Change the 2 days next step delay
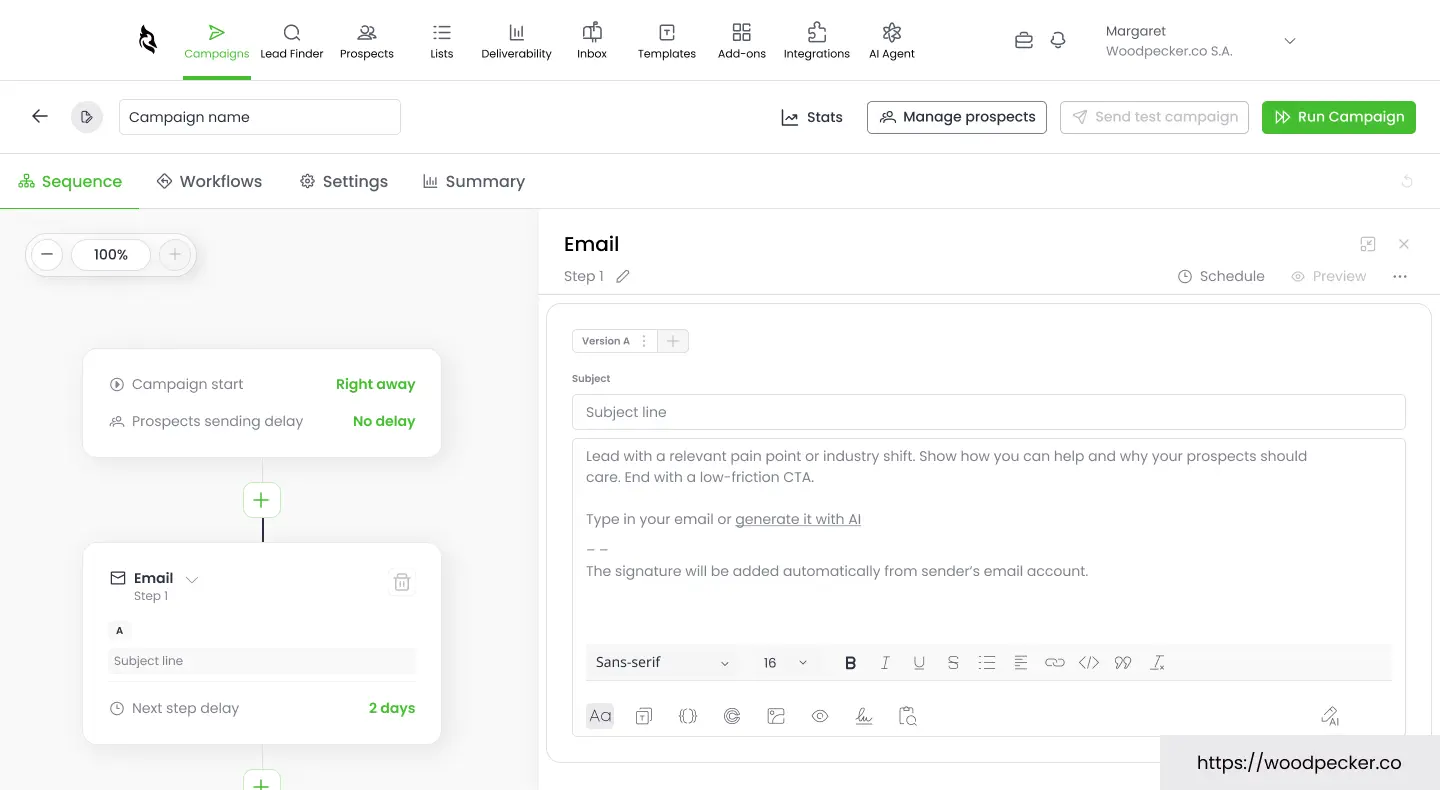The image size is (1440, 790). 392,708
